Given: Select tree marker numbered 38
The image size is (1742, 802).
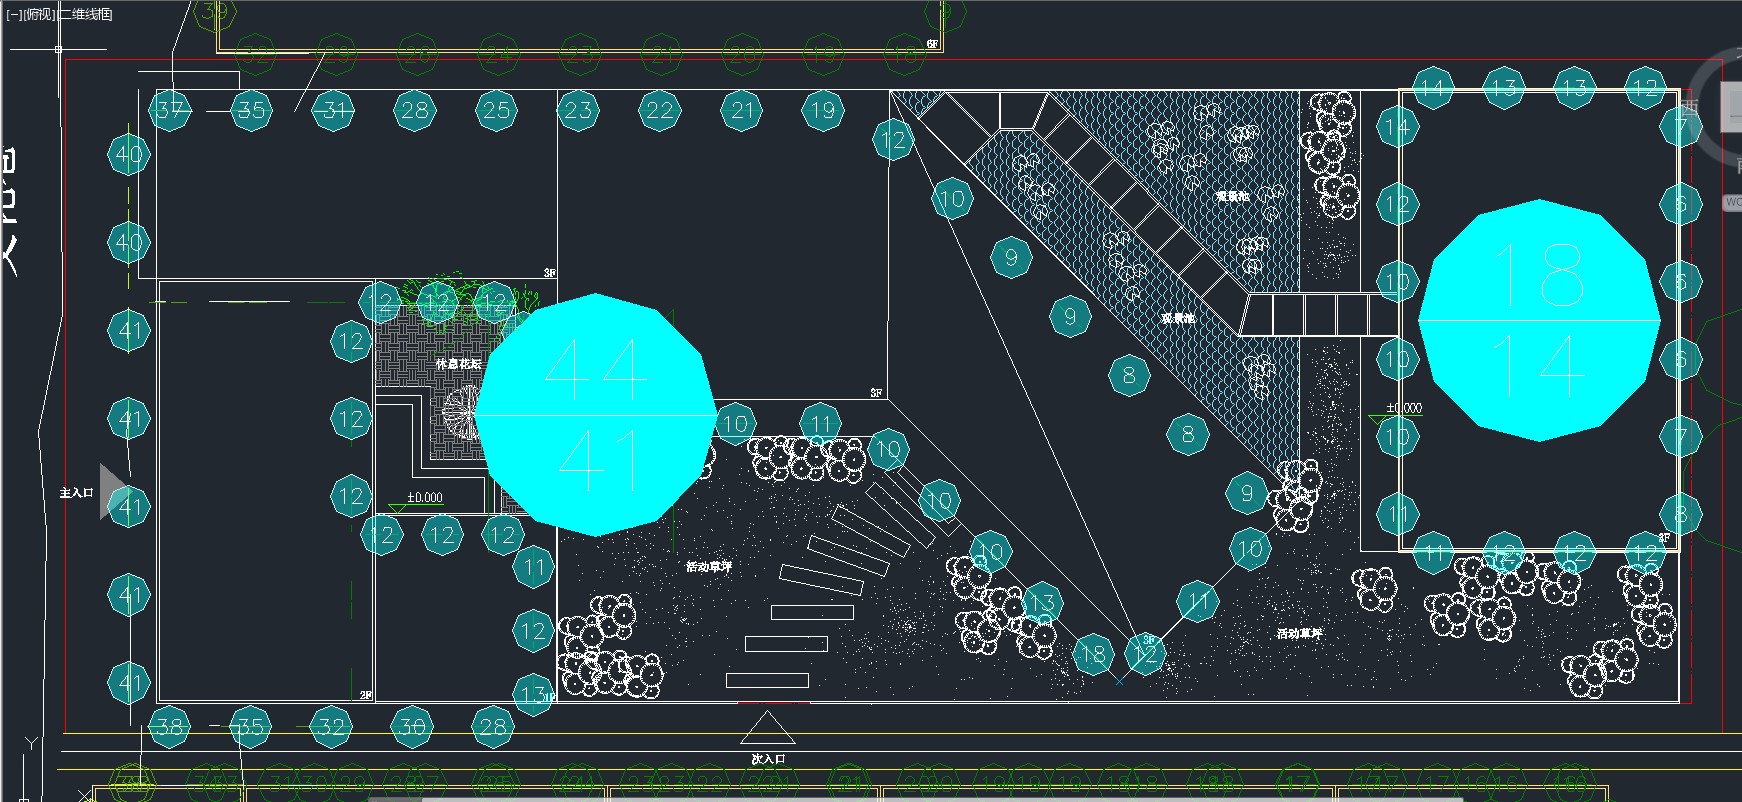Looking at the screenshot, I should point(170,727).
